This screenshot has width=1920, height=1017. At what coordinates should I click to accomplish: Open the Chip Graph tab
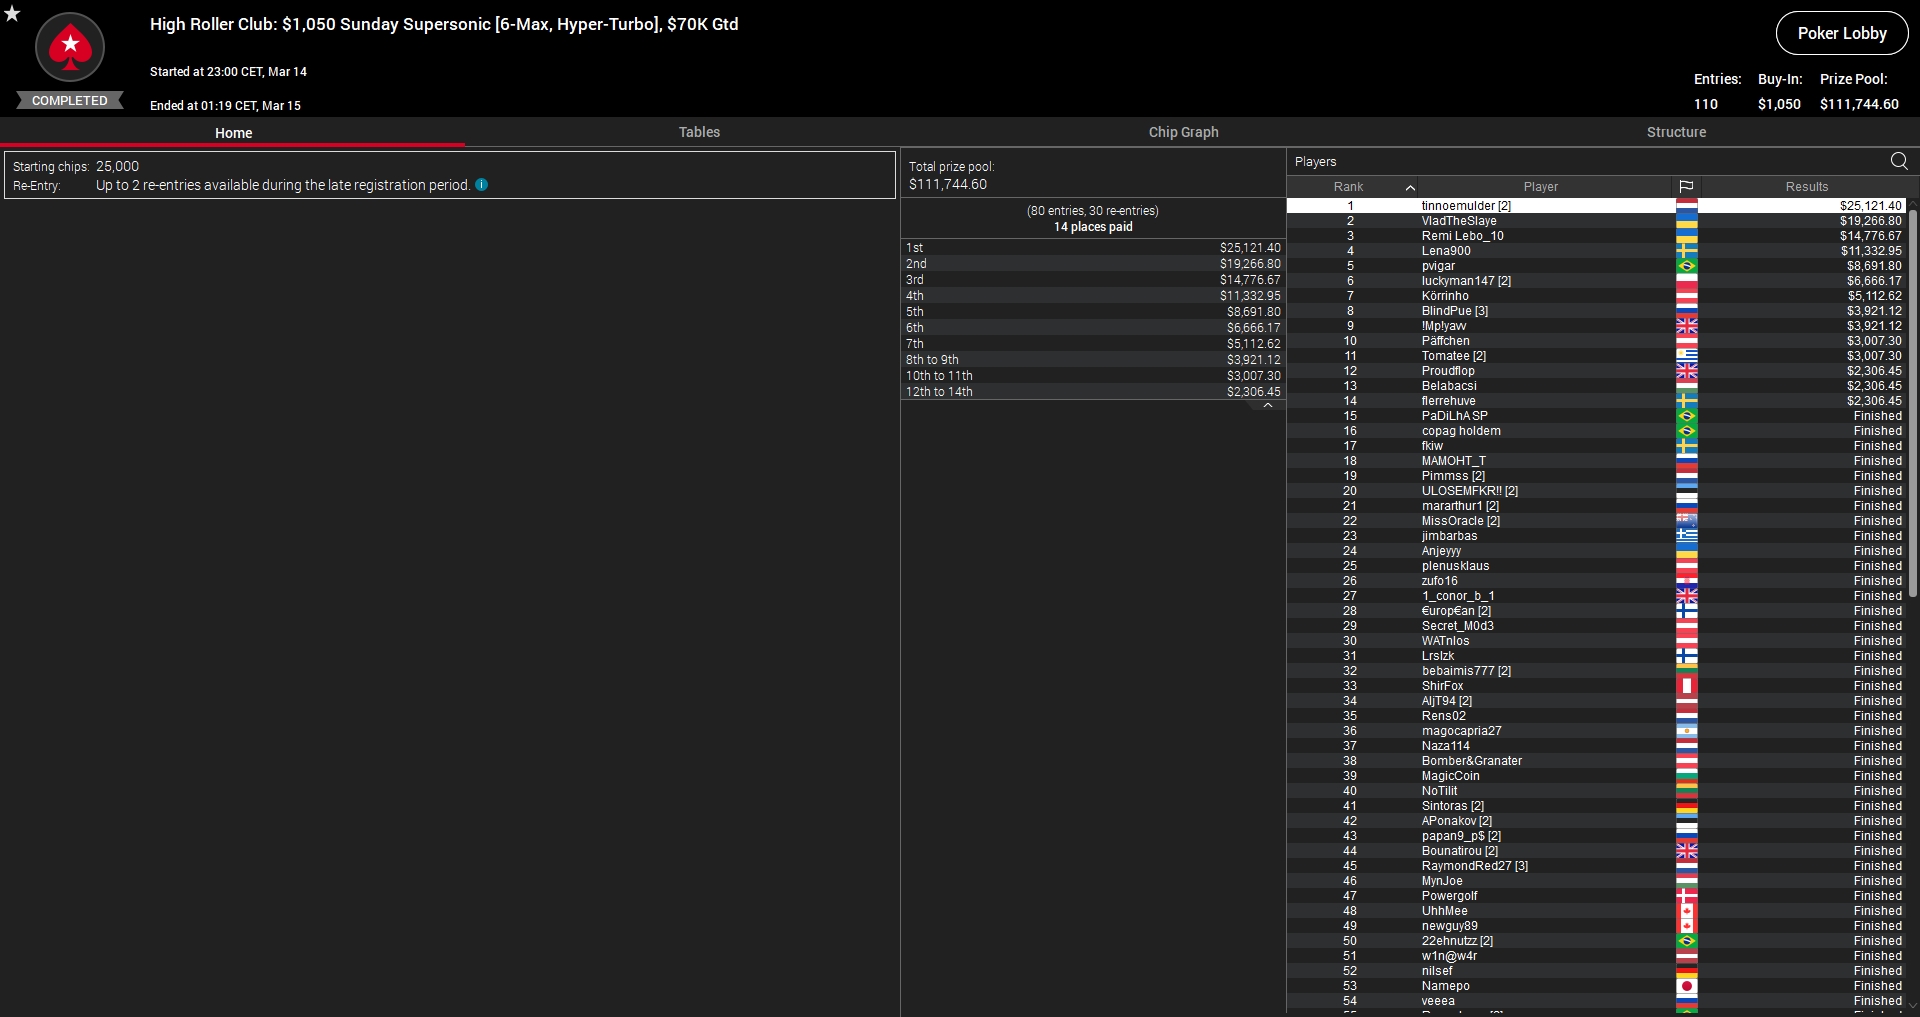pos(1183,132)
